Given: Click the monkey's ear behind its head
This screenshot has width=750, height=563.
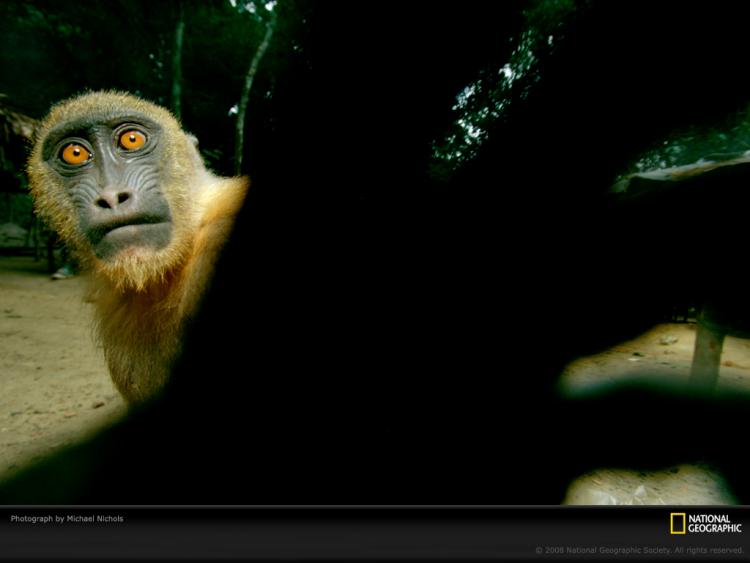Looking at the screenshot, I should (192, 140).
